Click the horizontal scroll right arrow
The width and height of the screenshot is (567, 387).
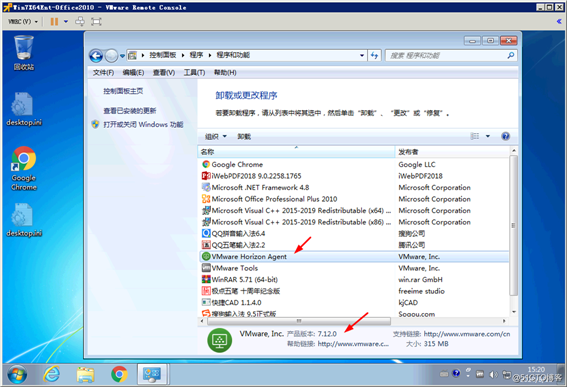[x=504, y=321]
